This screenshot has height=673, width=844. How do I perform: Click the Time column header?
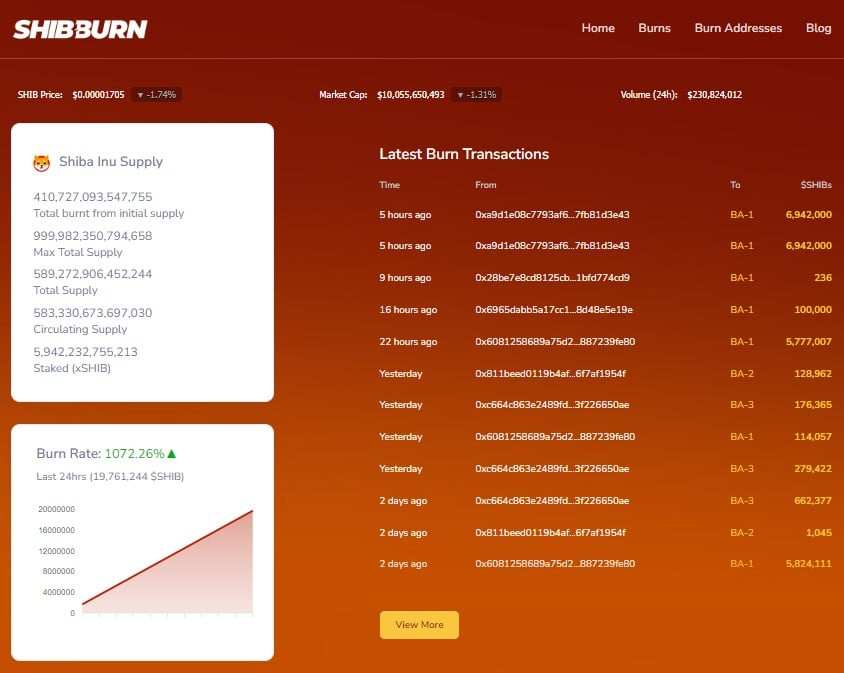(389, 185)
